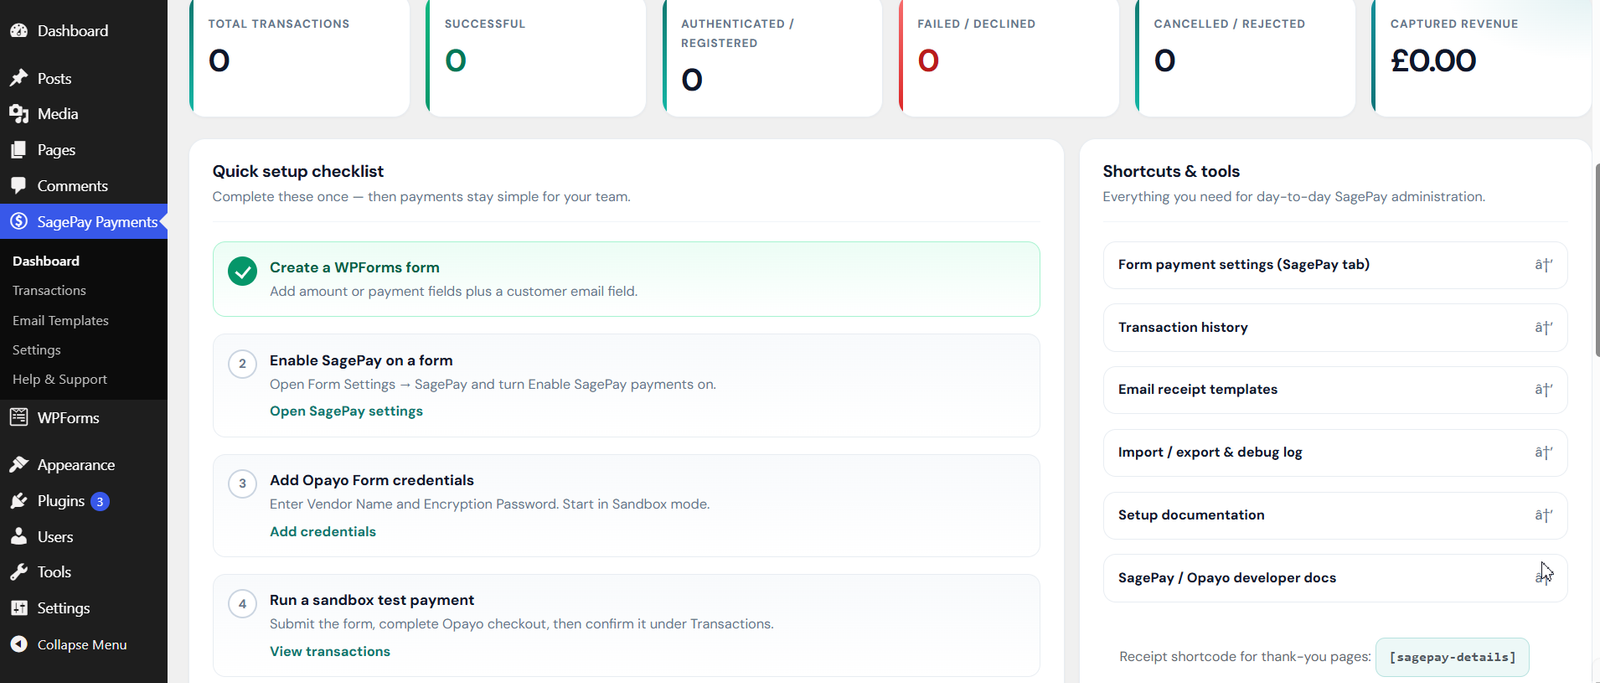
Task: Click the Plugins update count badge
Action: (x=100, y=501)
